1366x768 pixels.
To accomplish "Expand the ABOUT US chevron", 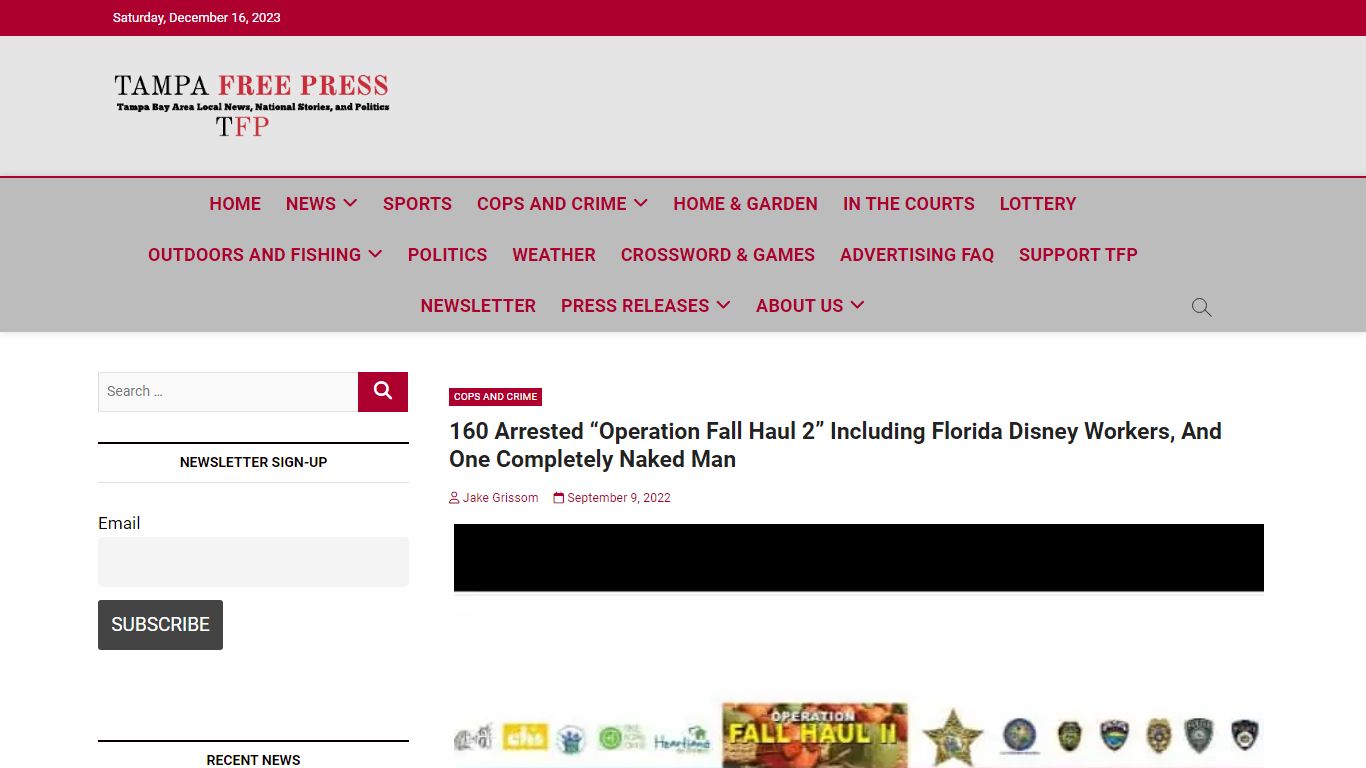I will [857, 305].
